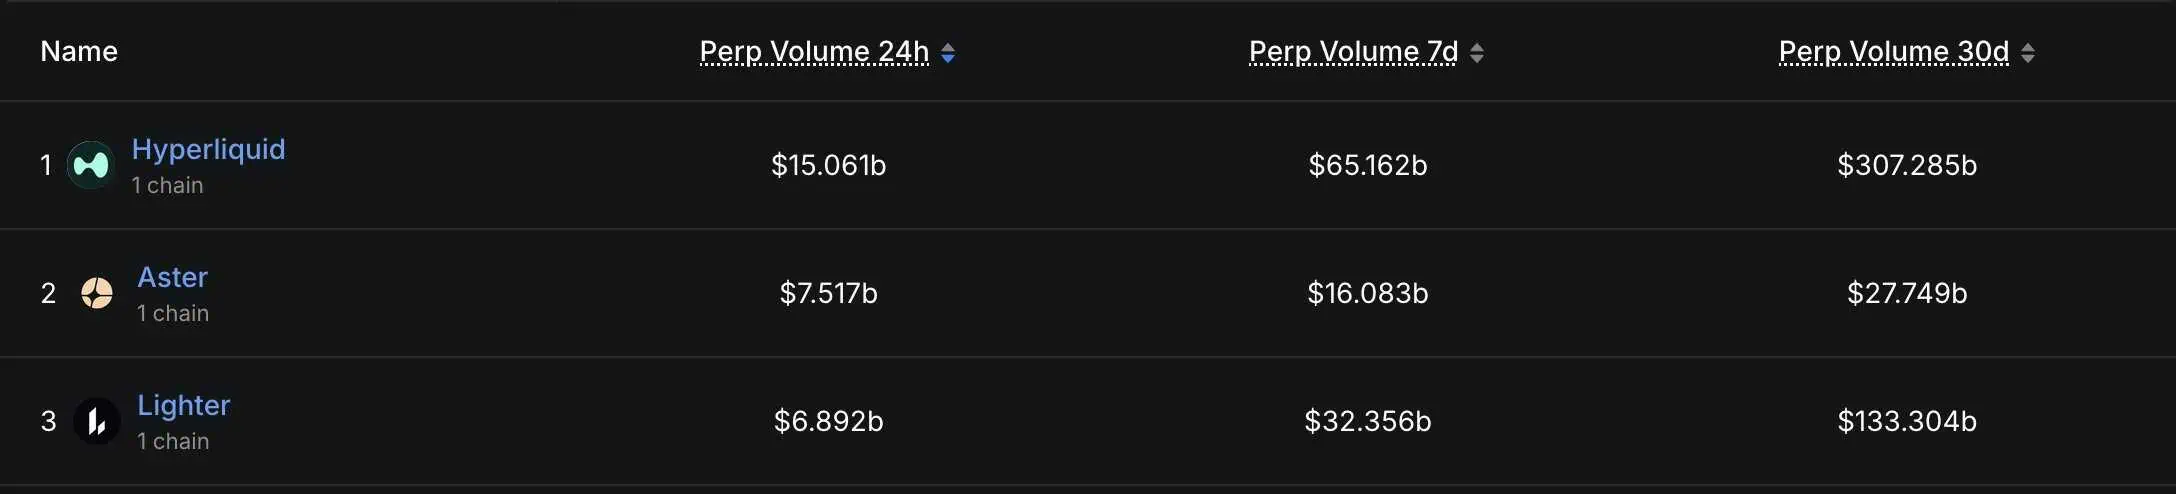This screenshot has height=494, width=2176.
Task: Click "1 chain" under Aster
Action: tap(173, 314)
